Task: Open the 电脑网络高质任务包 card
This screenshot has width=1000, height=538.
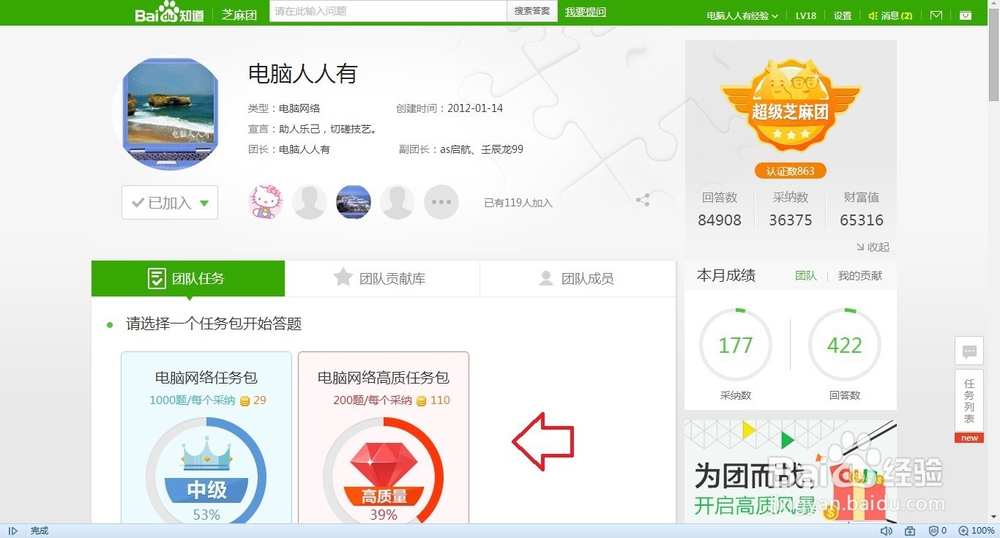Action: [x=383, y=438]
